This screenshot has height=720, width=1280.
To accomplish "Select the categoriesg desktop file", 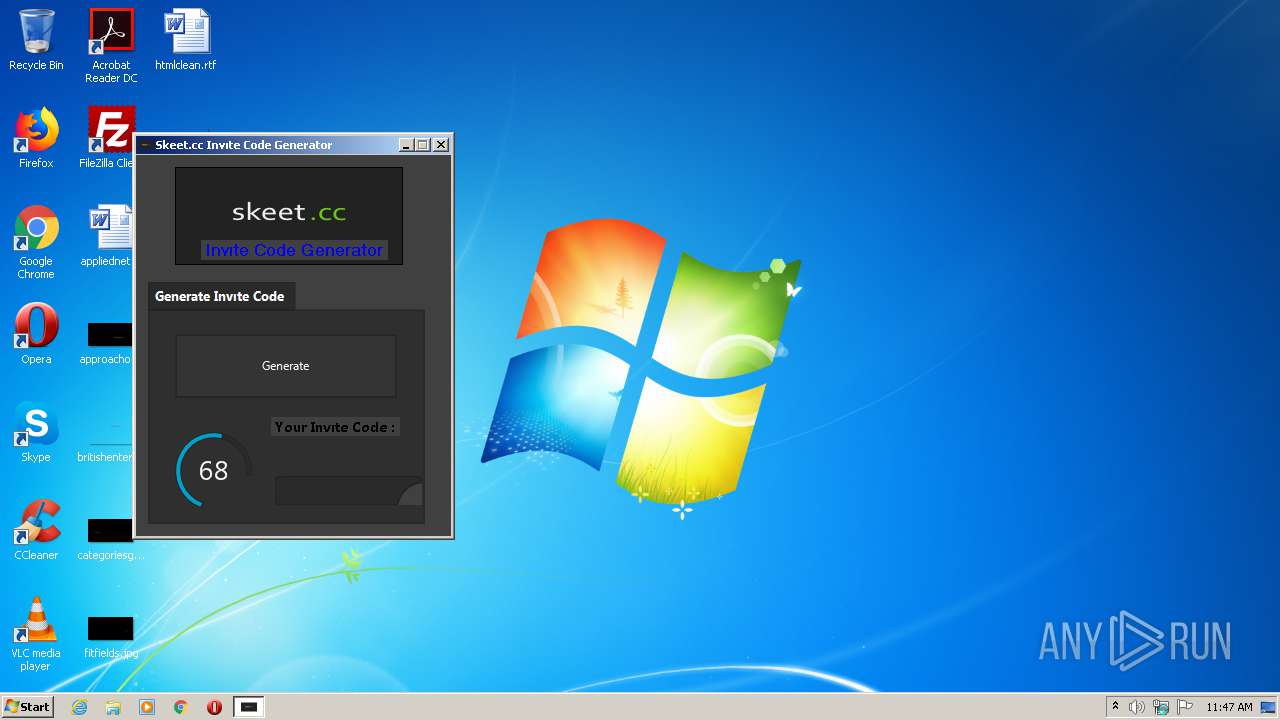I will tap(108, 540).
